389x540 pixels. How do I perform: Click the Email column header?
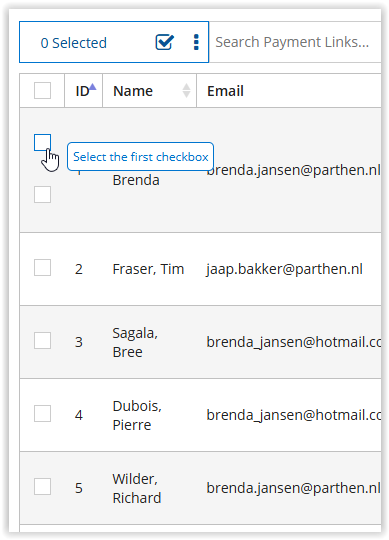[225, 91]
